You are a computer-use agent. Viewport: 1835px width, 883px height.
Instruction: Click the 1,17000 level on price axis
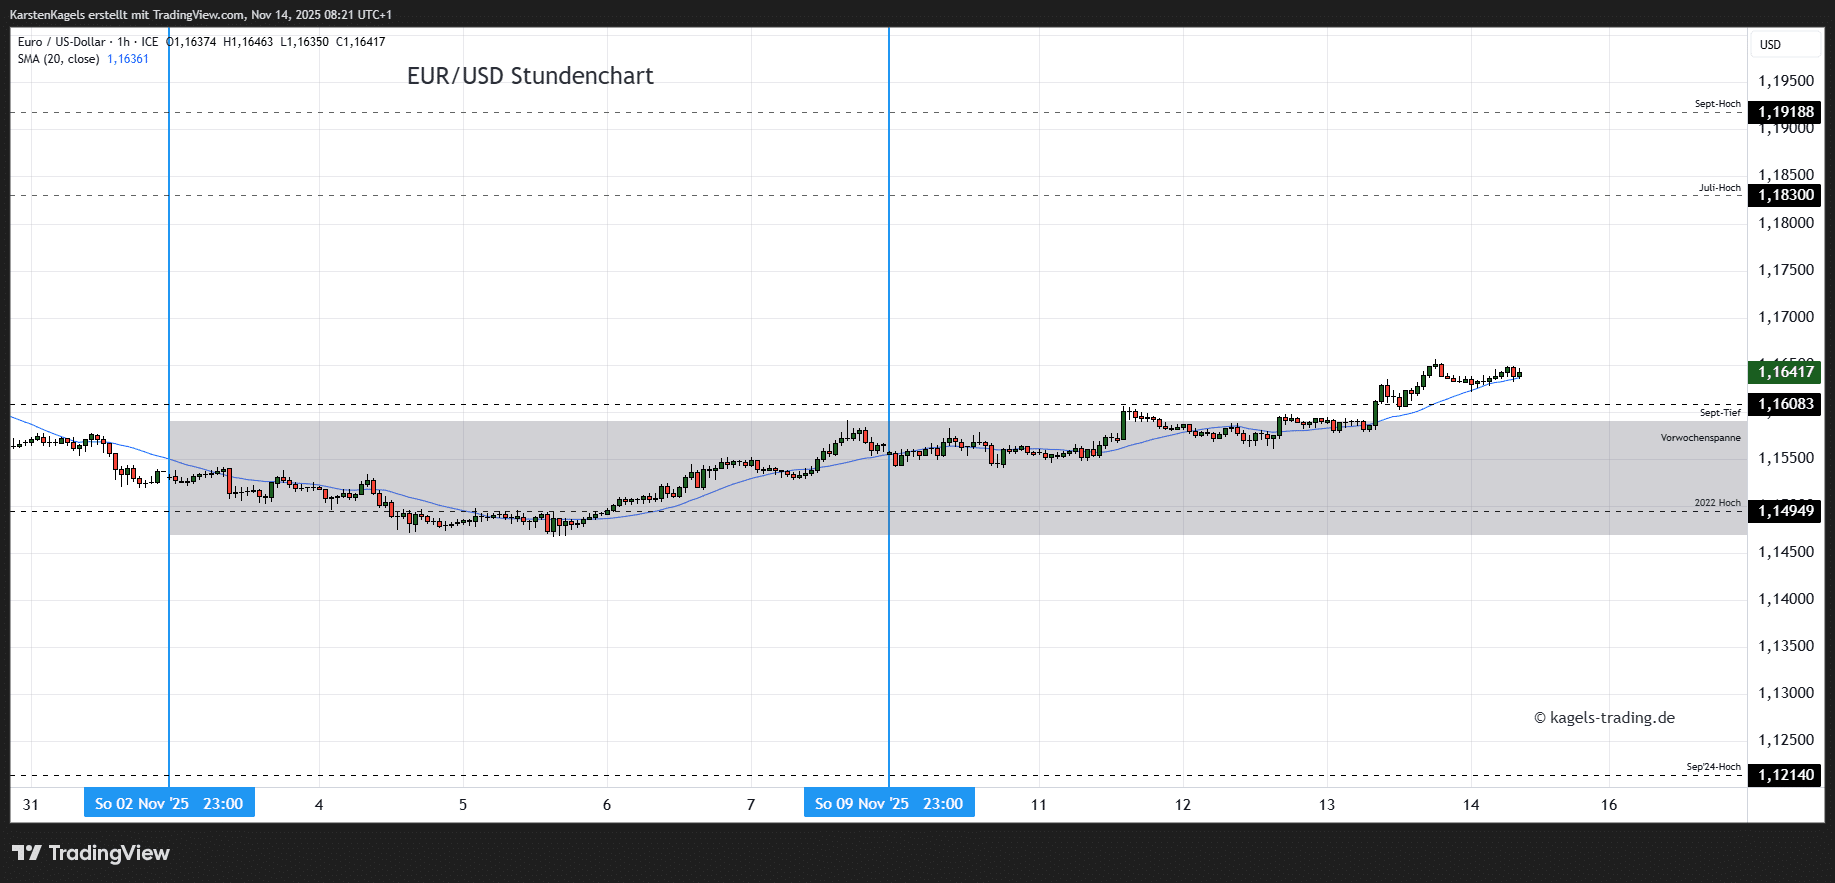(x=1785, y=317)
